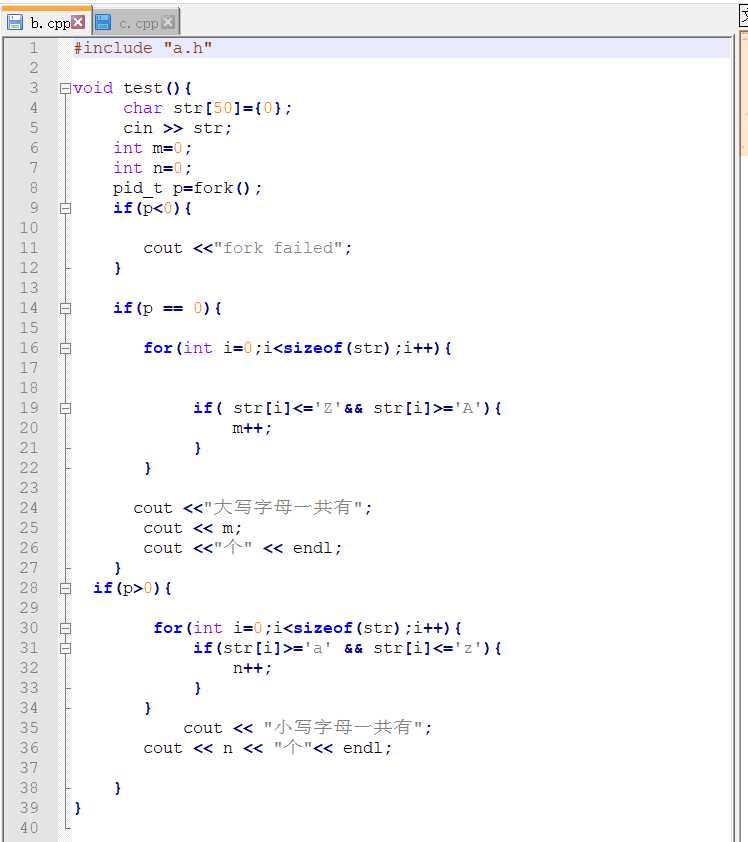
Task: Collapse the first for loop fold at line 16
Action: click(65, 349)
